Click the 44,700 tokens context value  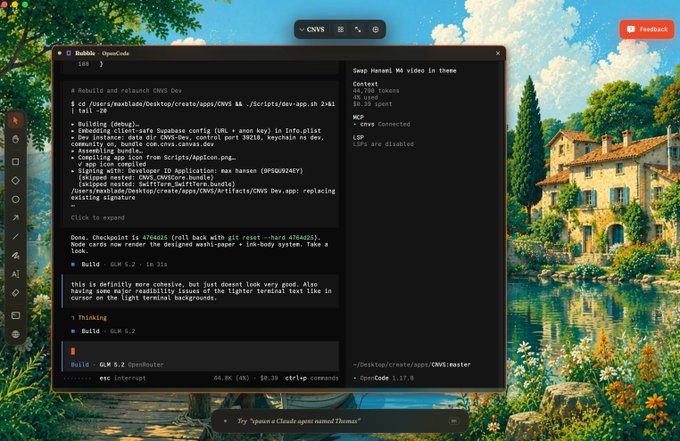point(376,91)
